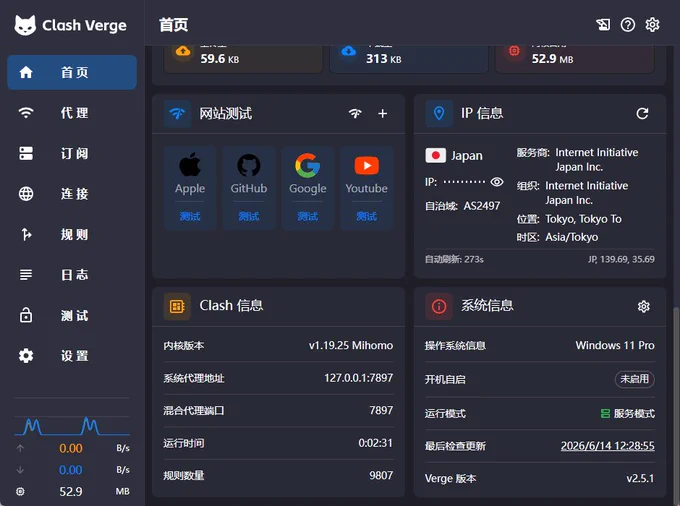680x506 pixels.
Task: Click the IP 信息 location pin icon
Action: [439, 114]
